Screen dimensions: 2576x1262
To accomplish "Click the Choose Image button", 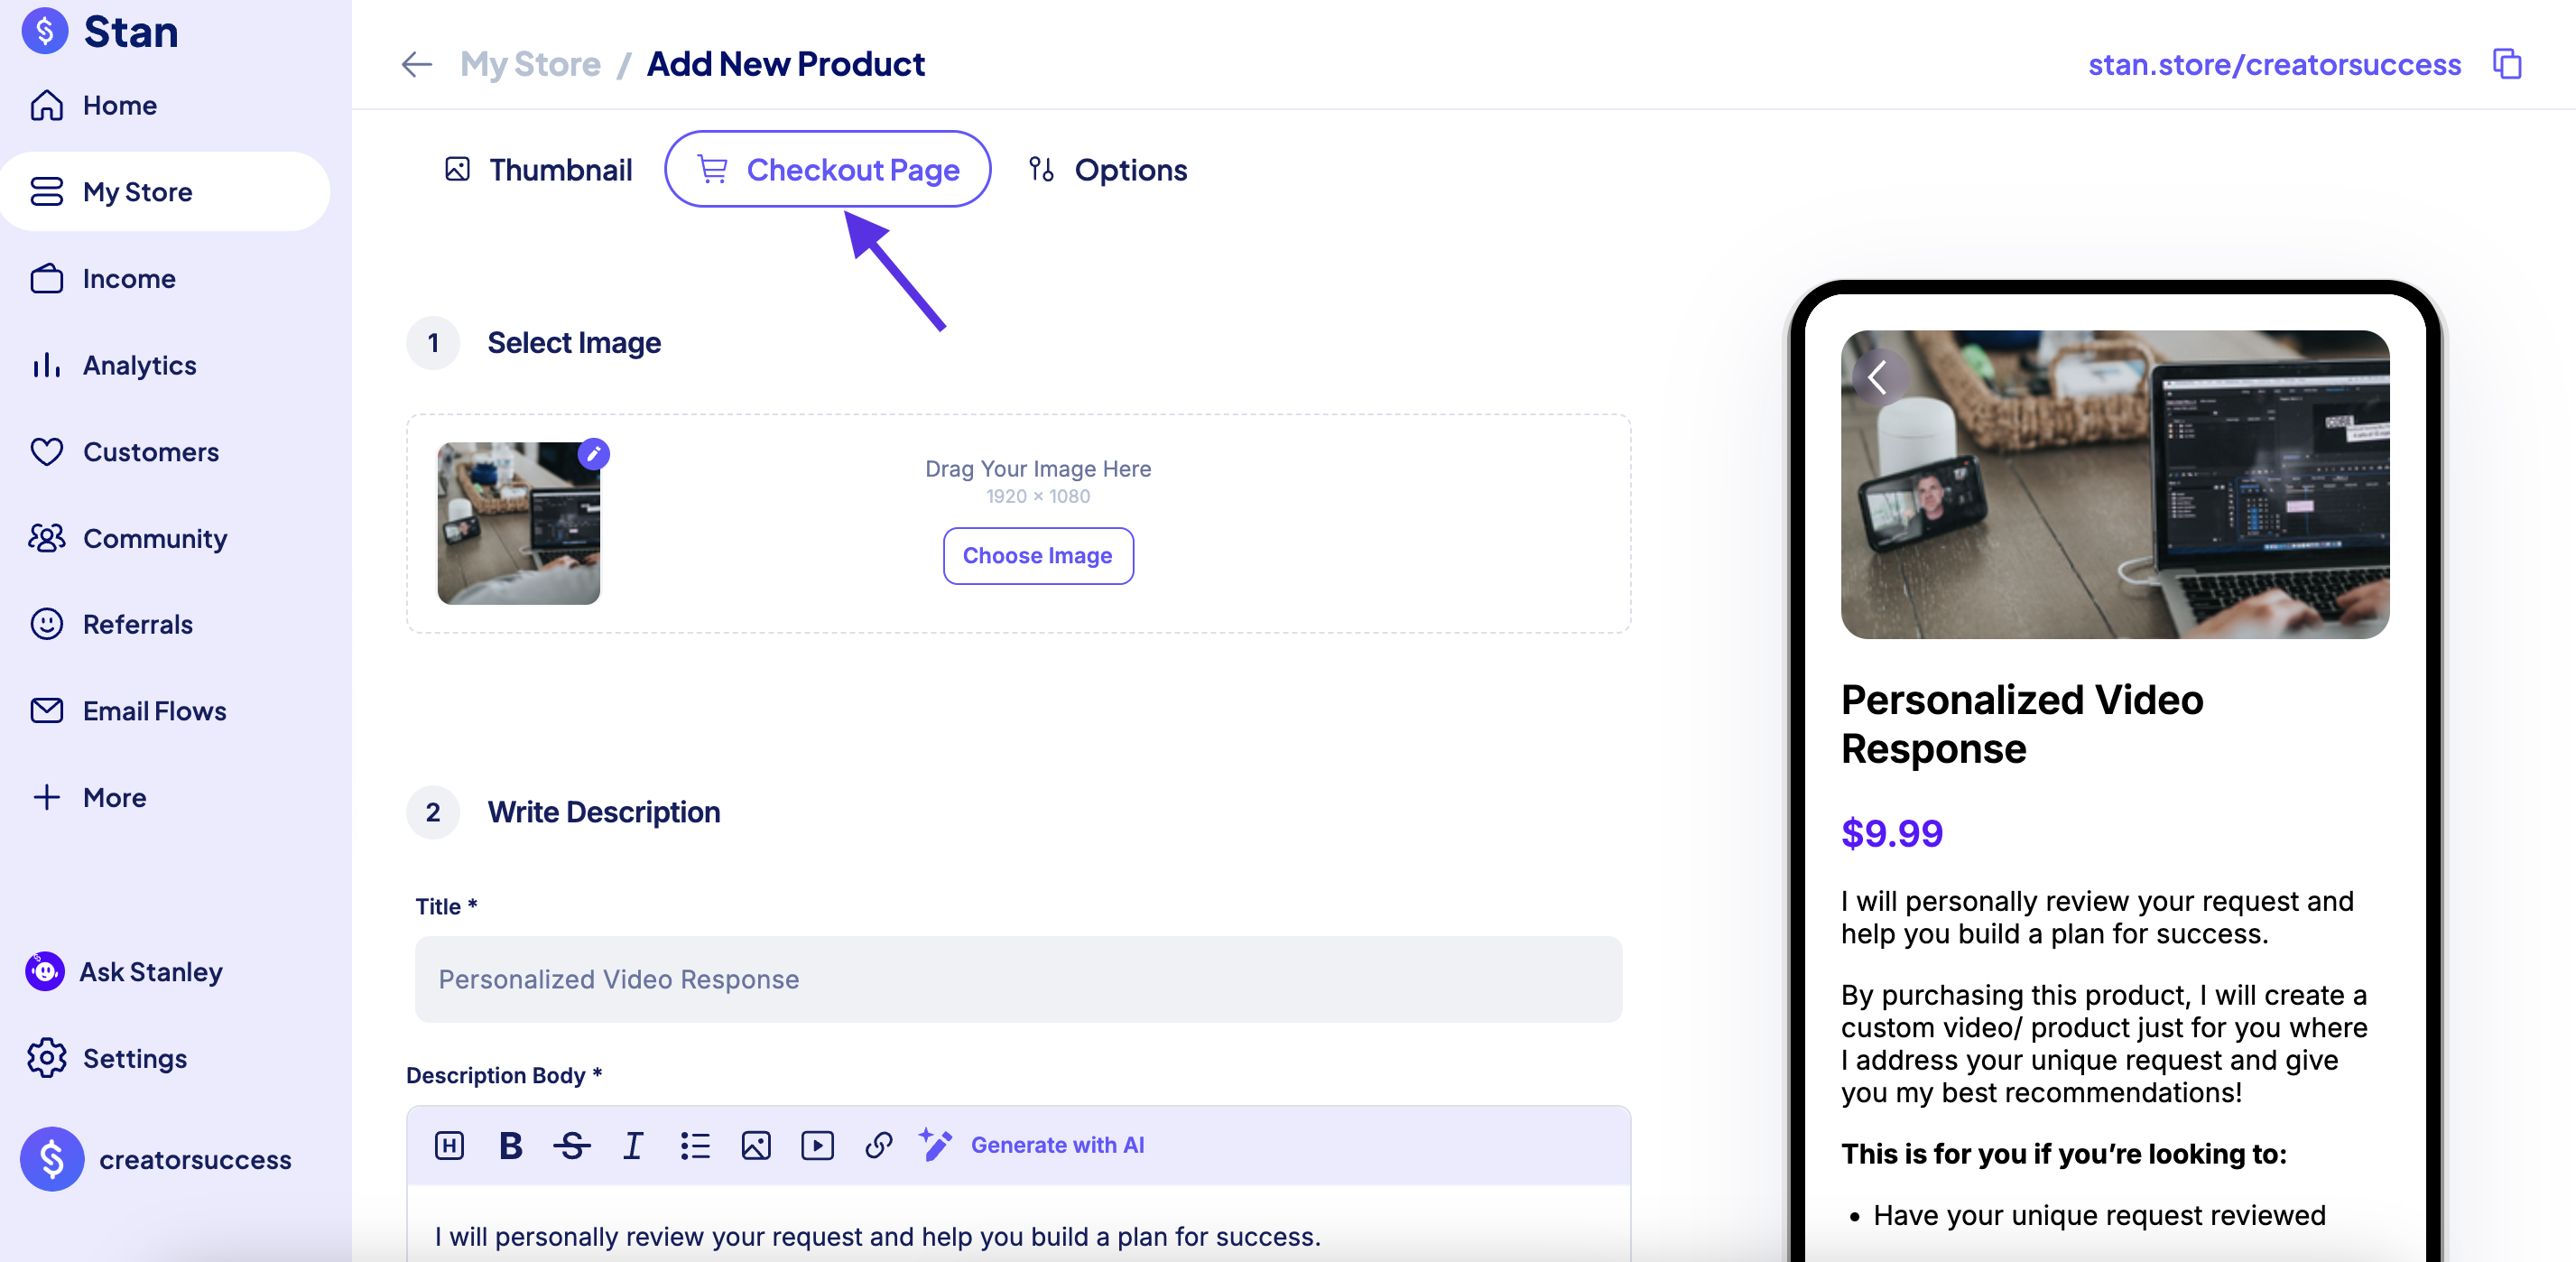I will (x=1037, y=556).
